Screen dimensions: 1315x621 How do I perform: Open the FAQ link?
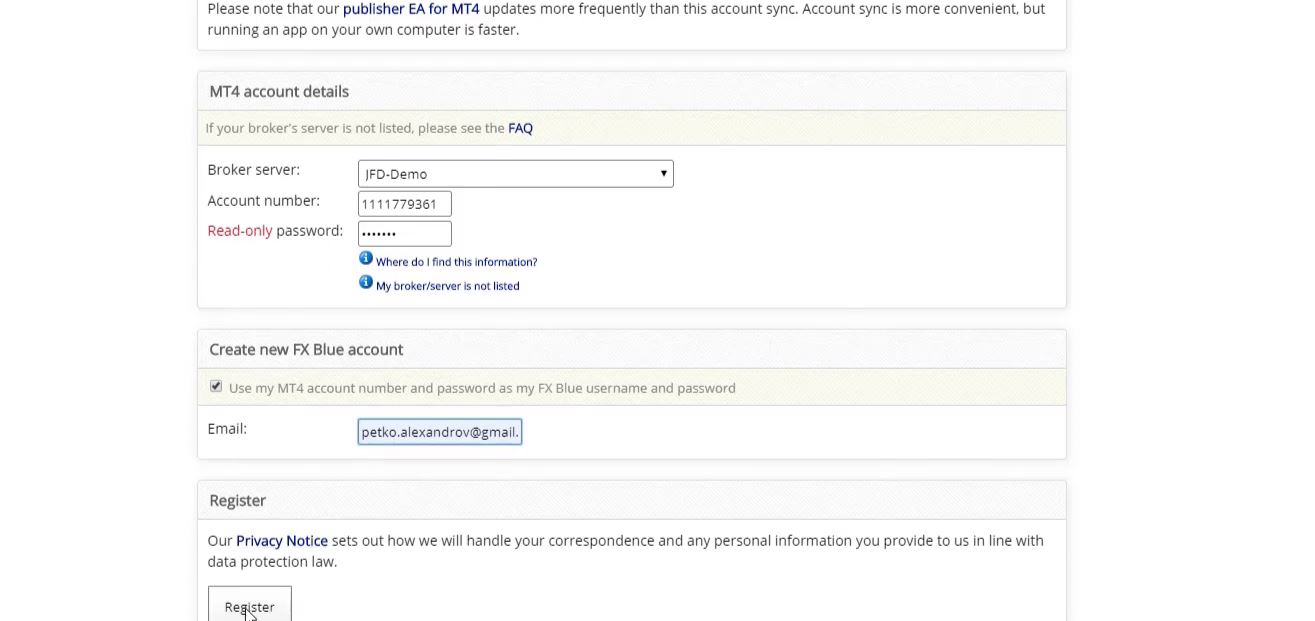(x=520, y=128)
